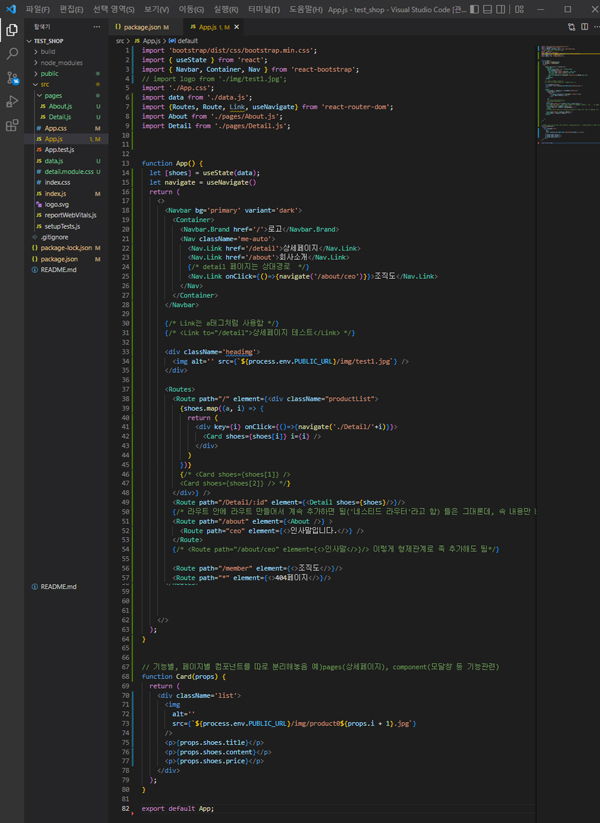The width and height of the screenshot is (600, 823).
Task: Split the editor to the right
Action: tap(584, 27)
